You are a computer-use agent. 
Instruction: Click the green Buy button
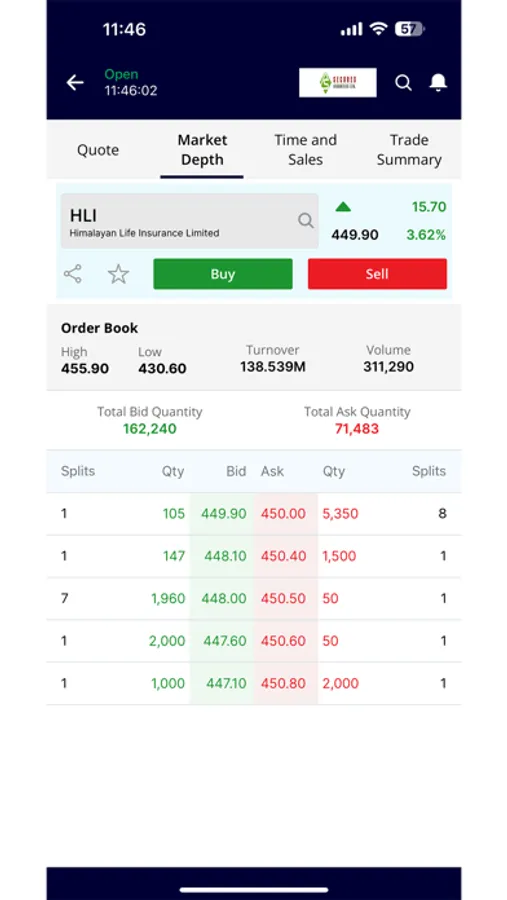click(x=223, y=274)
